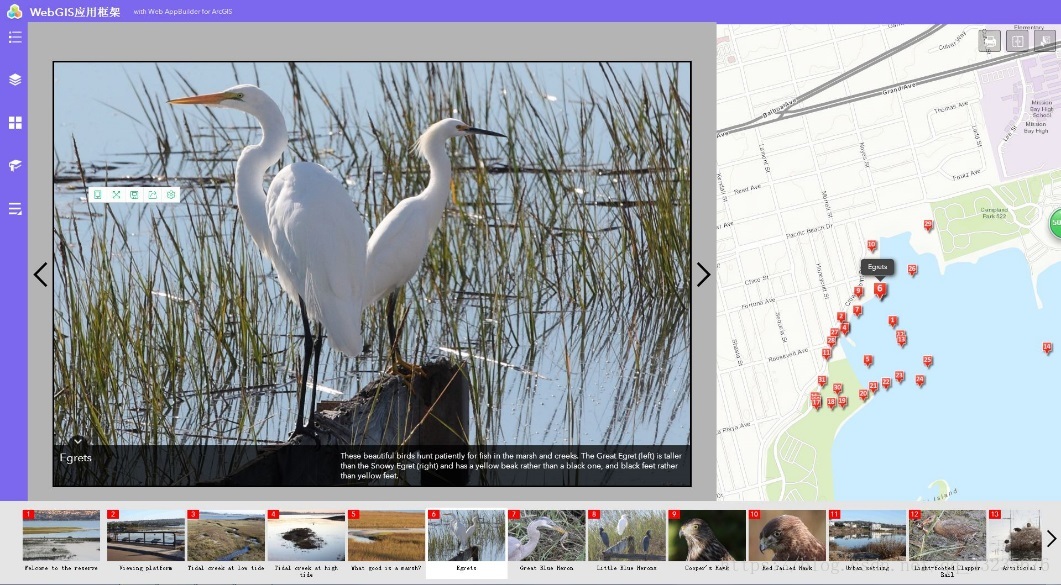Click the share arrow icon in floating toolbar

[x=152, y=195]
